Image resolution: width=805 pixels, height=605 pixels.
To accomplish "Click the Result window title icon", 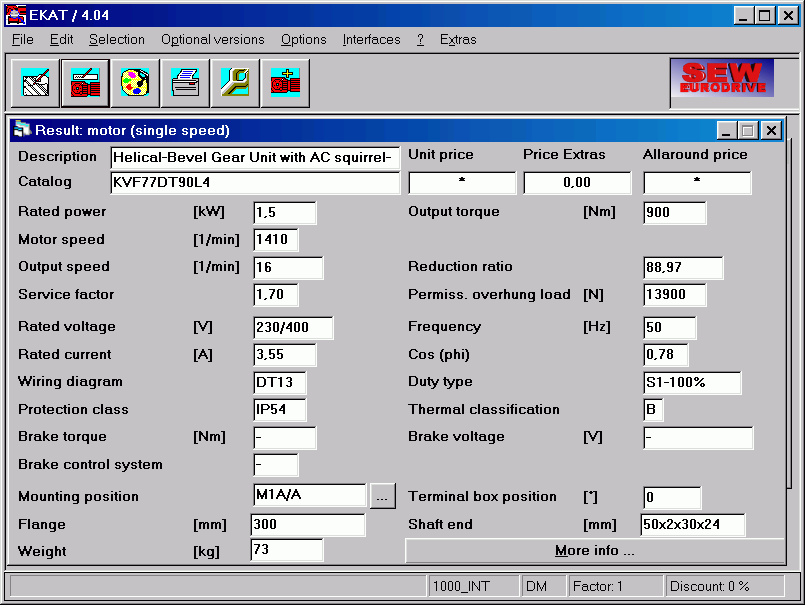I will point(22,129).
